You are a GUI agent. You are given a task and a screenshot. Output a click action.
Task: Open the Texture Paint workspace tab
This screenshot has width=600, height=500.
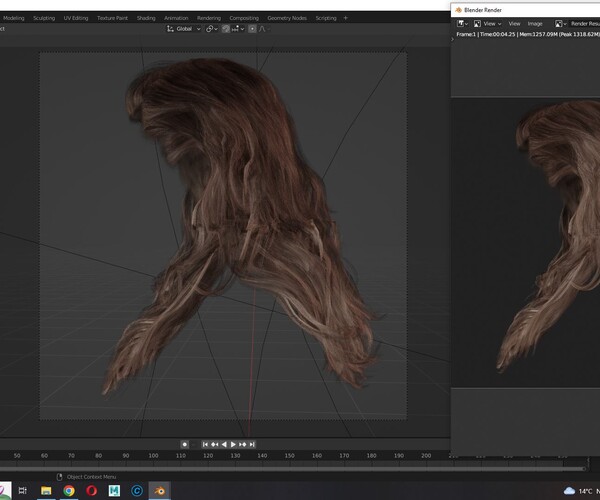click(x=112, y=18)
